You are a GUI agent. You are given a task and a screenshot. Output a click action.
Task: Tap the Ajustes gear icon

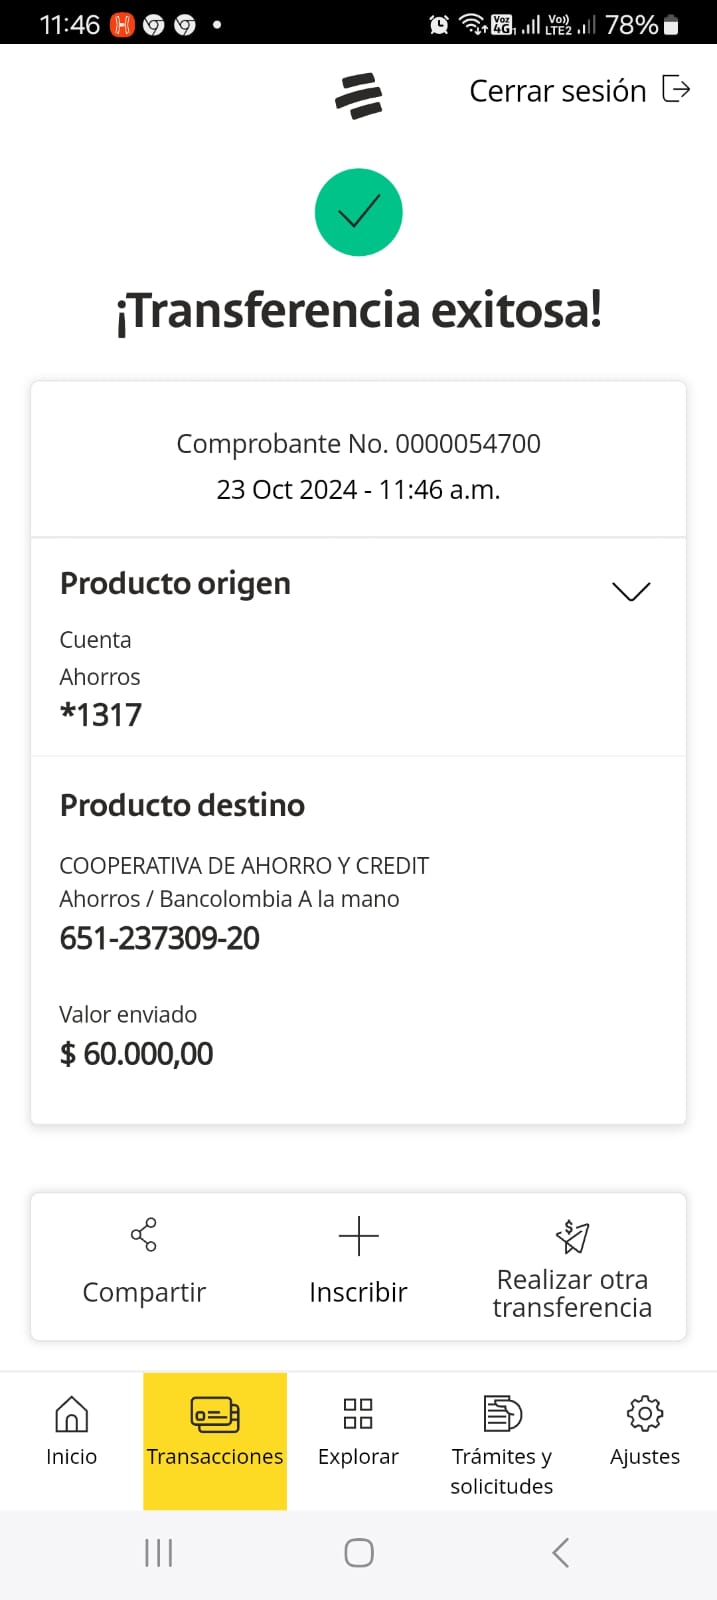tap(645, 1413)
